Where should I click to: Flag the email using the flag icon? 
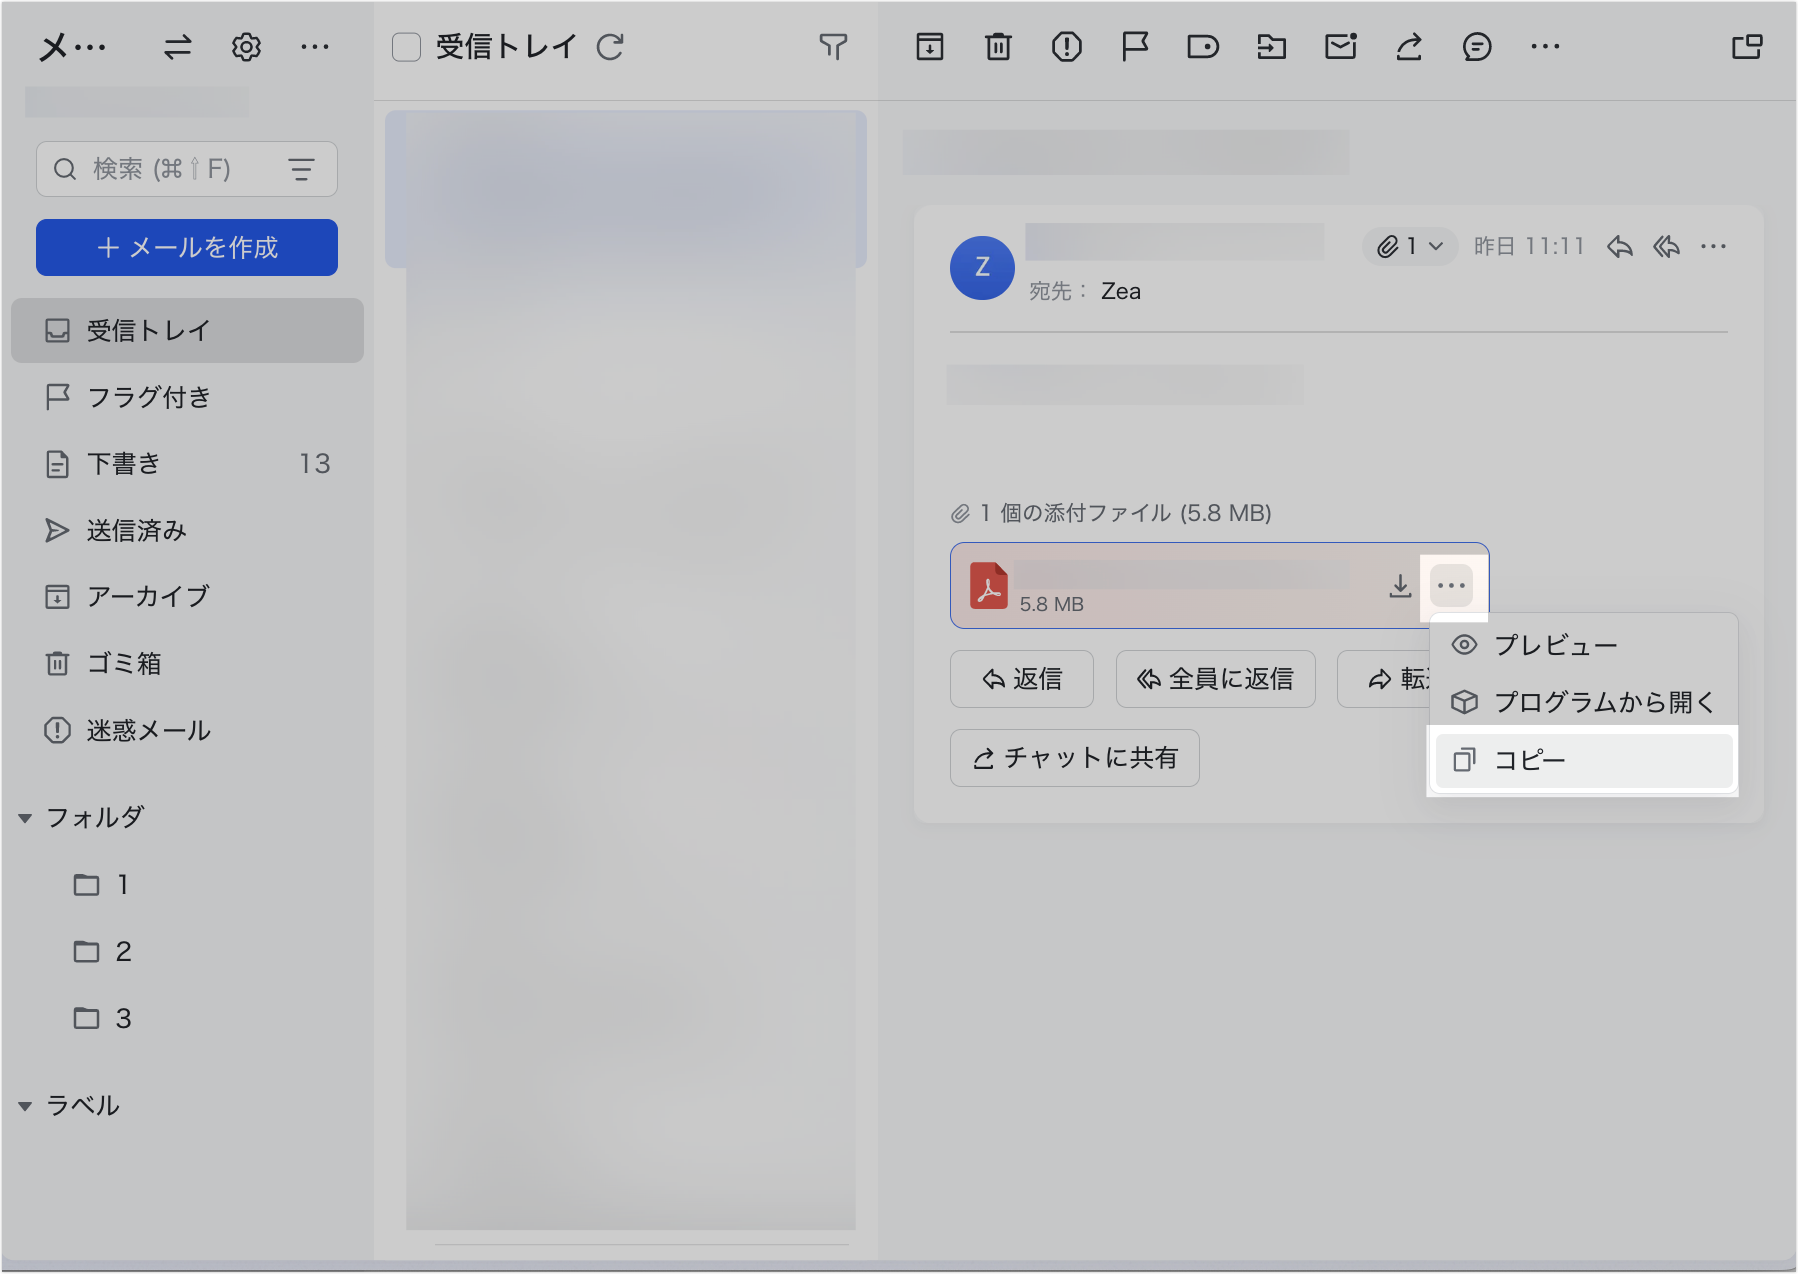point(1134,47)
